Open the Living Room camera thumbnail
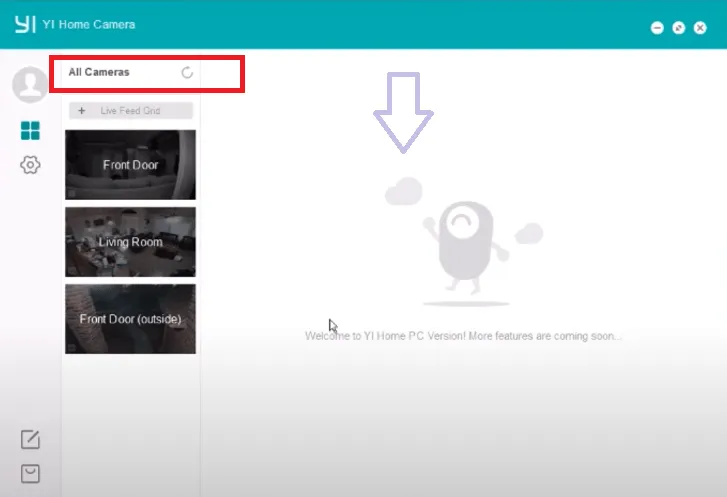 click(x=130, y=242)
